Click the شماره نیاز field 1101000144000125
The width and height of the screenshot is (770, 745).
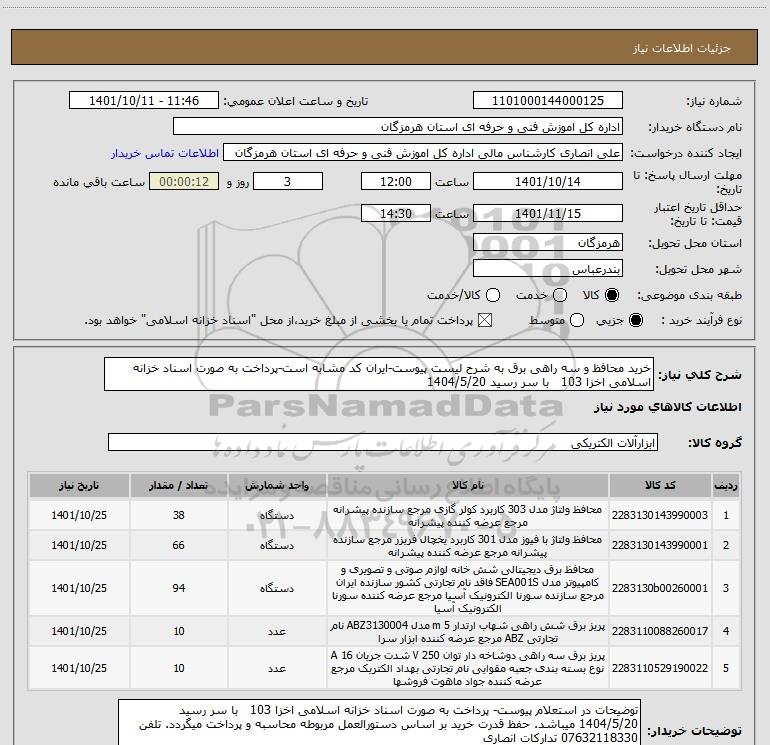pyautogui.click(x=548, y=101)
